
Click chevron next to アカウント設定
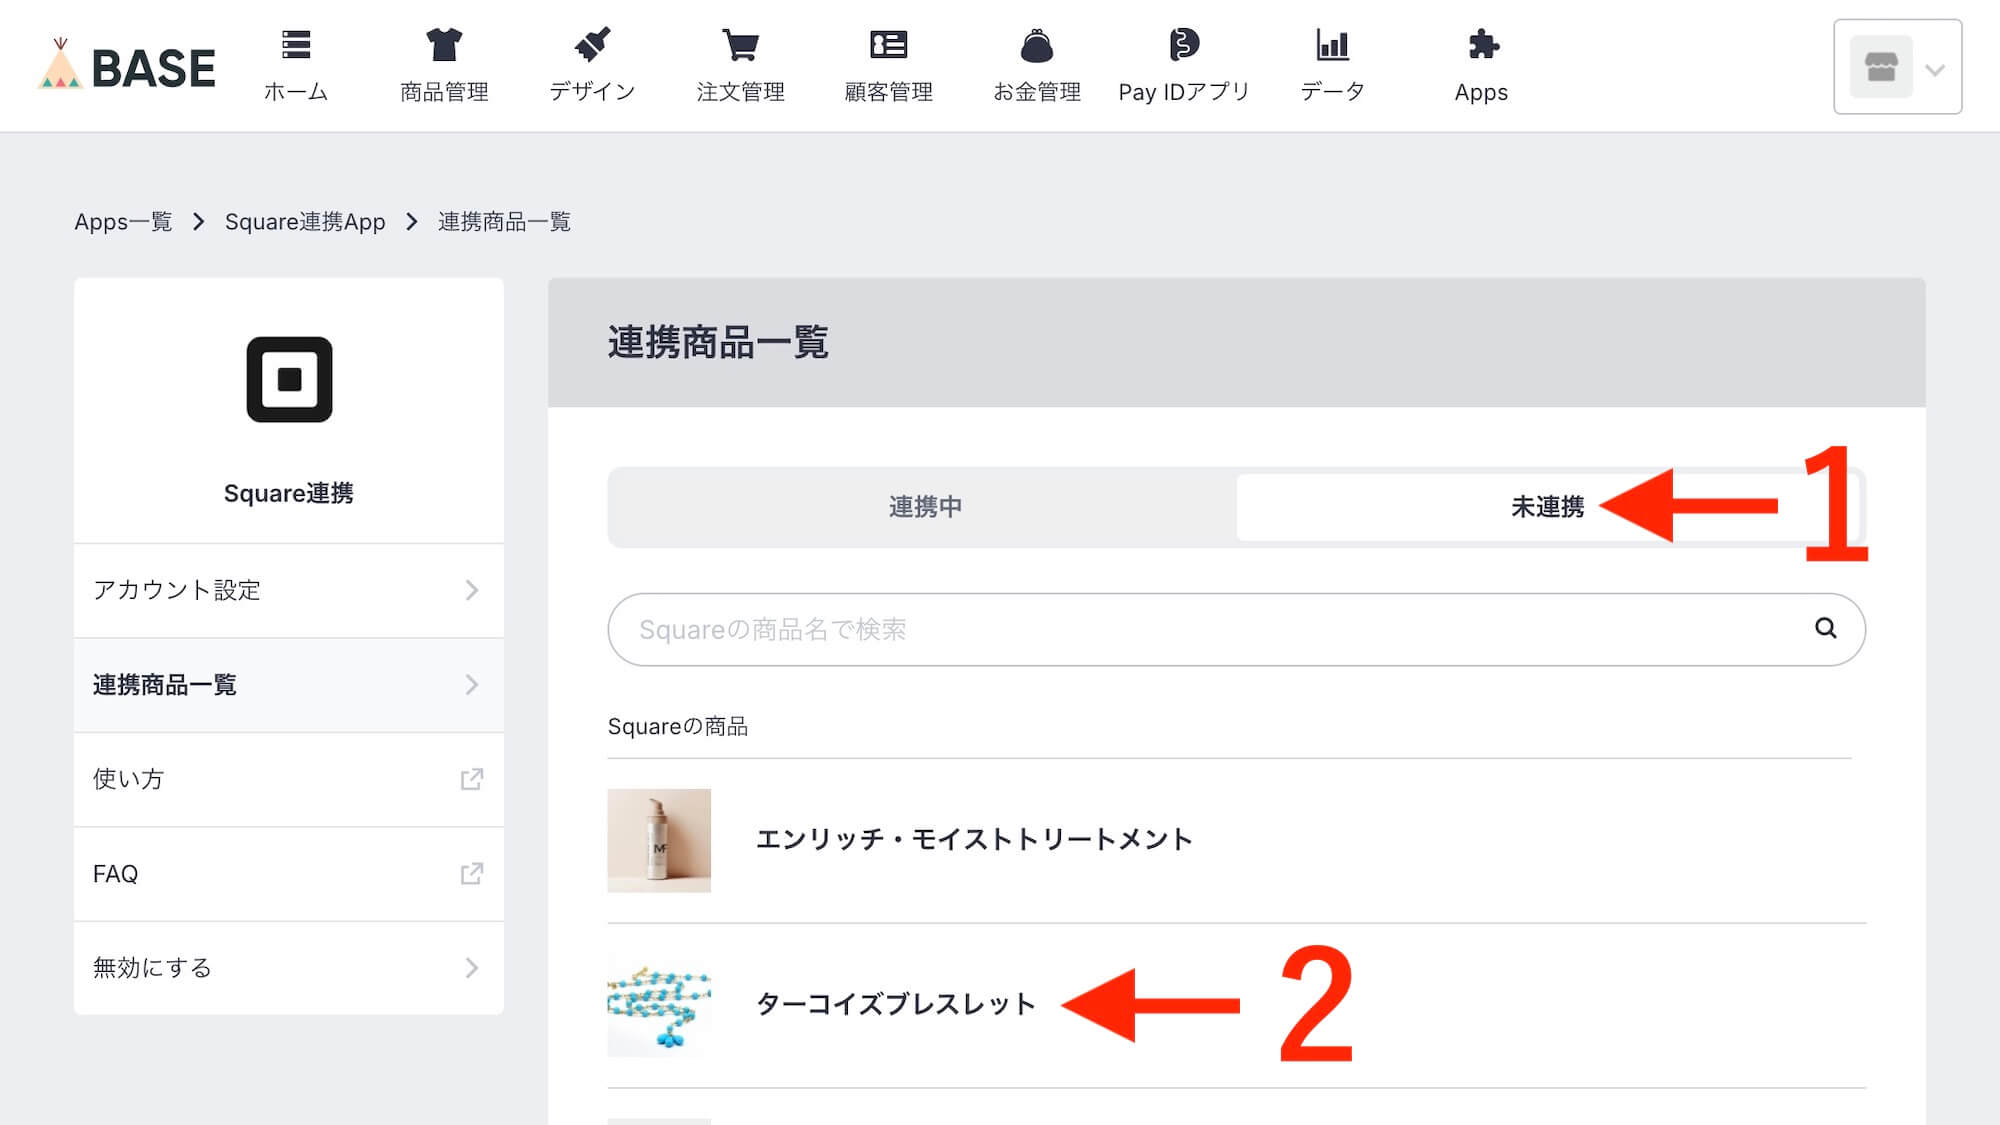tap(472, 590)
